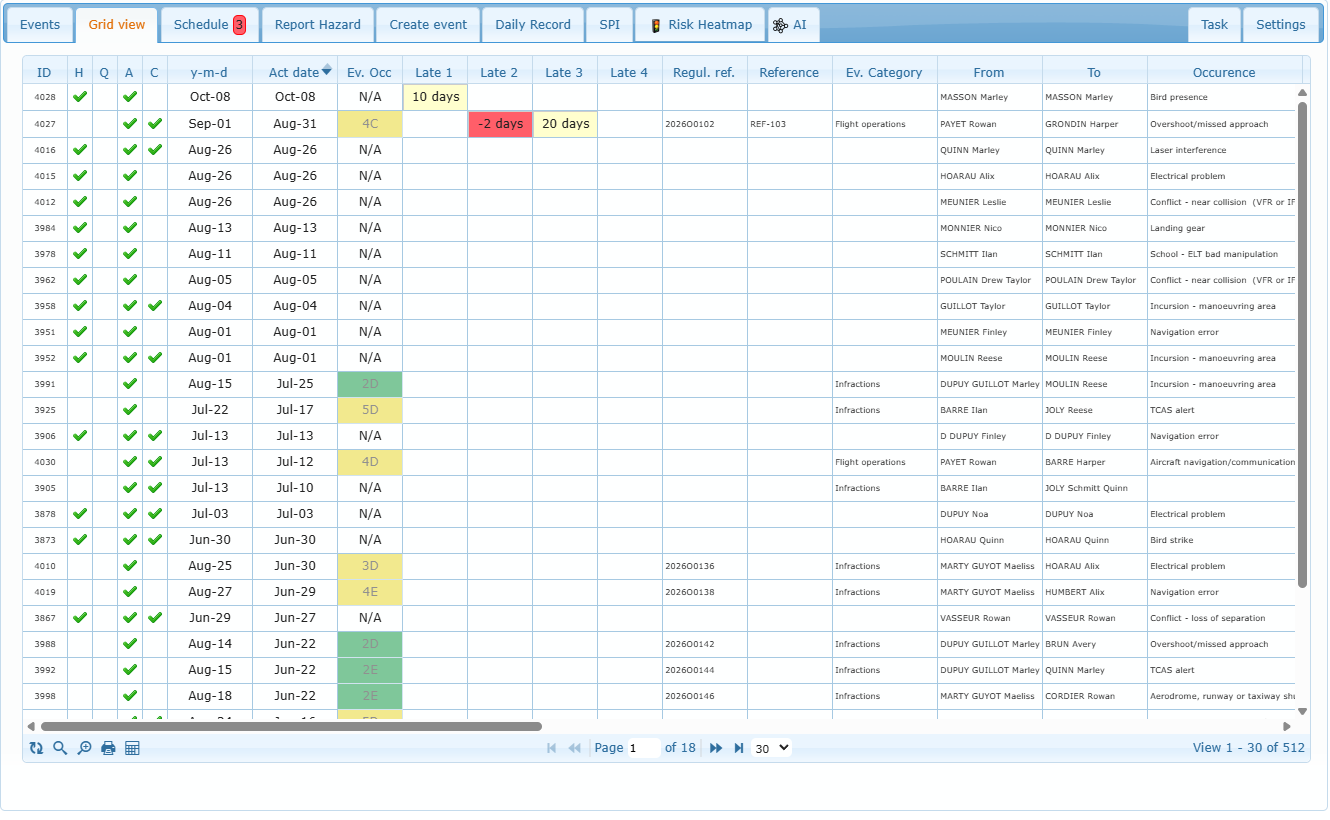Click C checkmark in row 4027
Image resolution: width=1330 pixels, height=820 pixels.
[x=154, y=124]
